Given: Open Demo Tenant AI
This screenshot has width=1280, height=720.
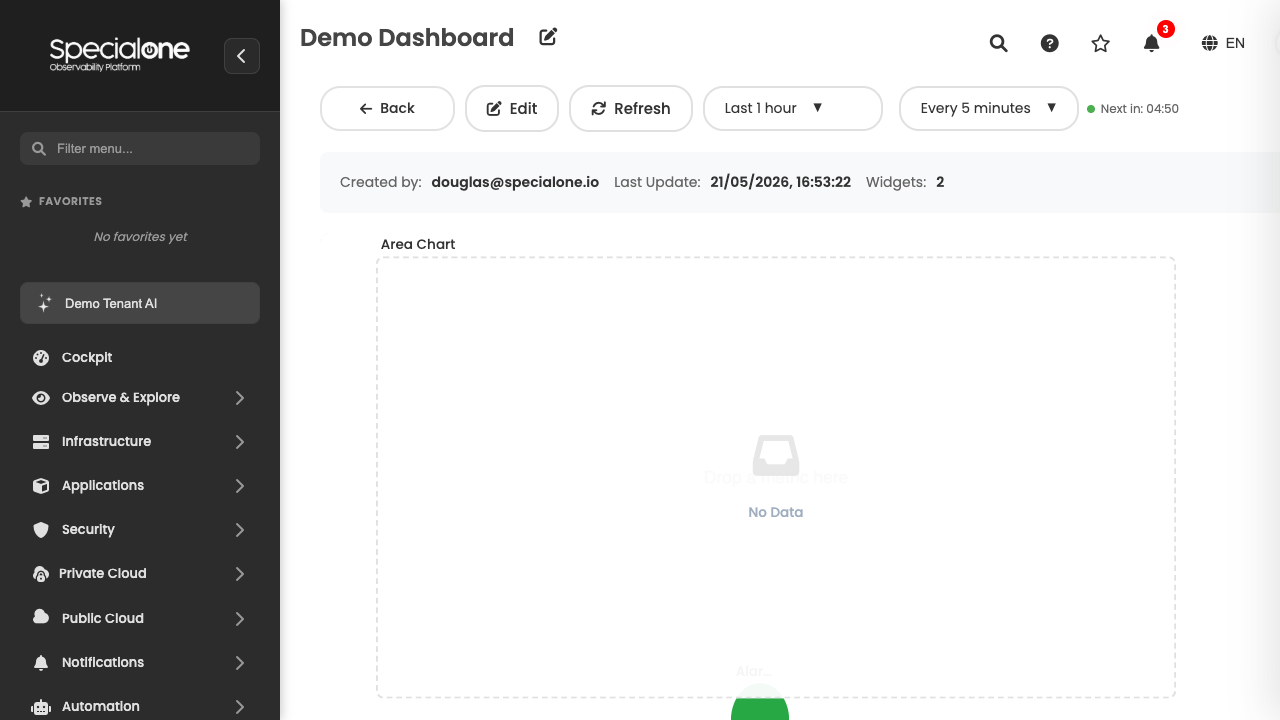Looking at the screenshot, I should point(140,303).
